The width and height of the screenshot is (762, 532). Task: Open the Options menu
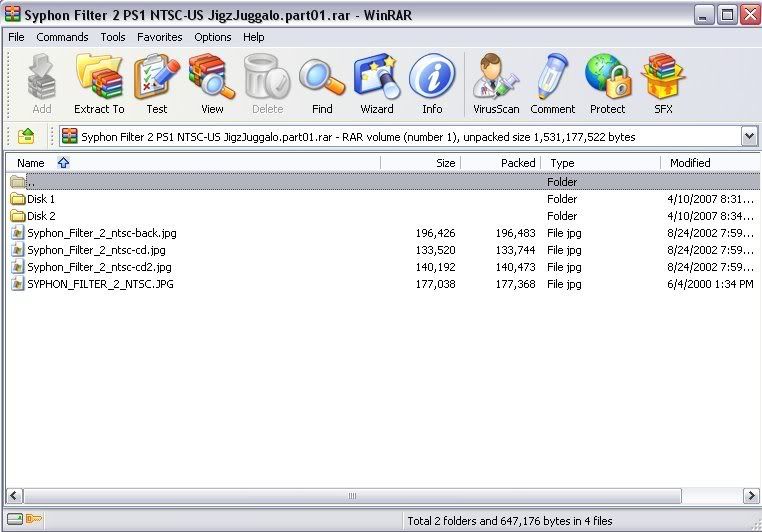tap(212, 37)
